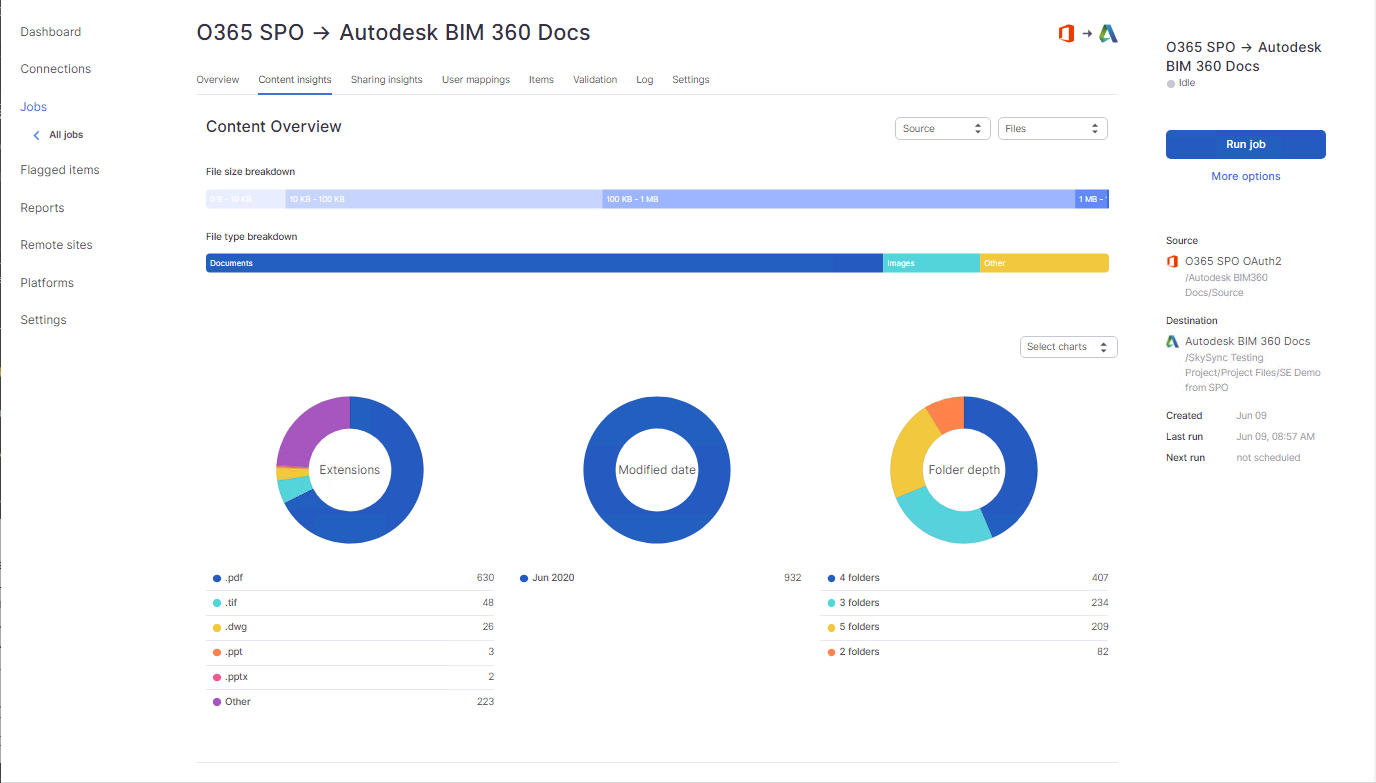The image size is (1376, 783).
Task: Click the 3 folders legend dot
Action: pyautogui.click(x=832, y=603)
